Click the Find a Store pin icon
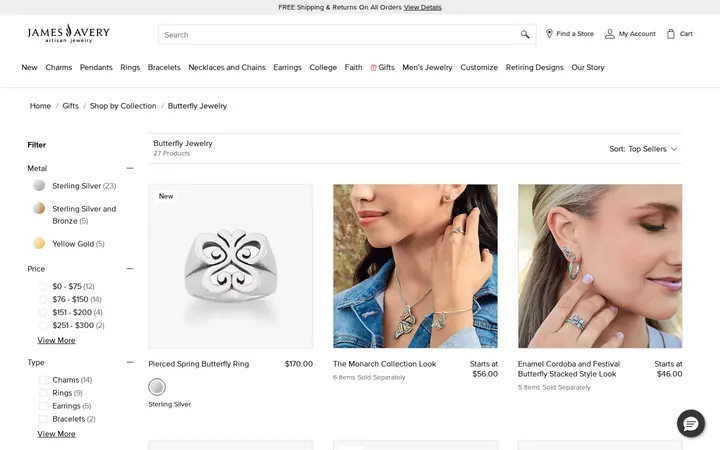The image size is (720, 450). (x=549, y=34)
